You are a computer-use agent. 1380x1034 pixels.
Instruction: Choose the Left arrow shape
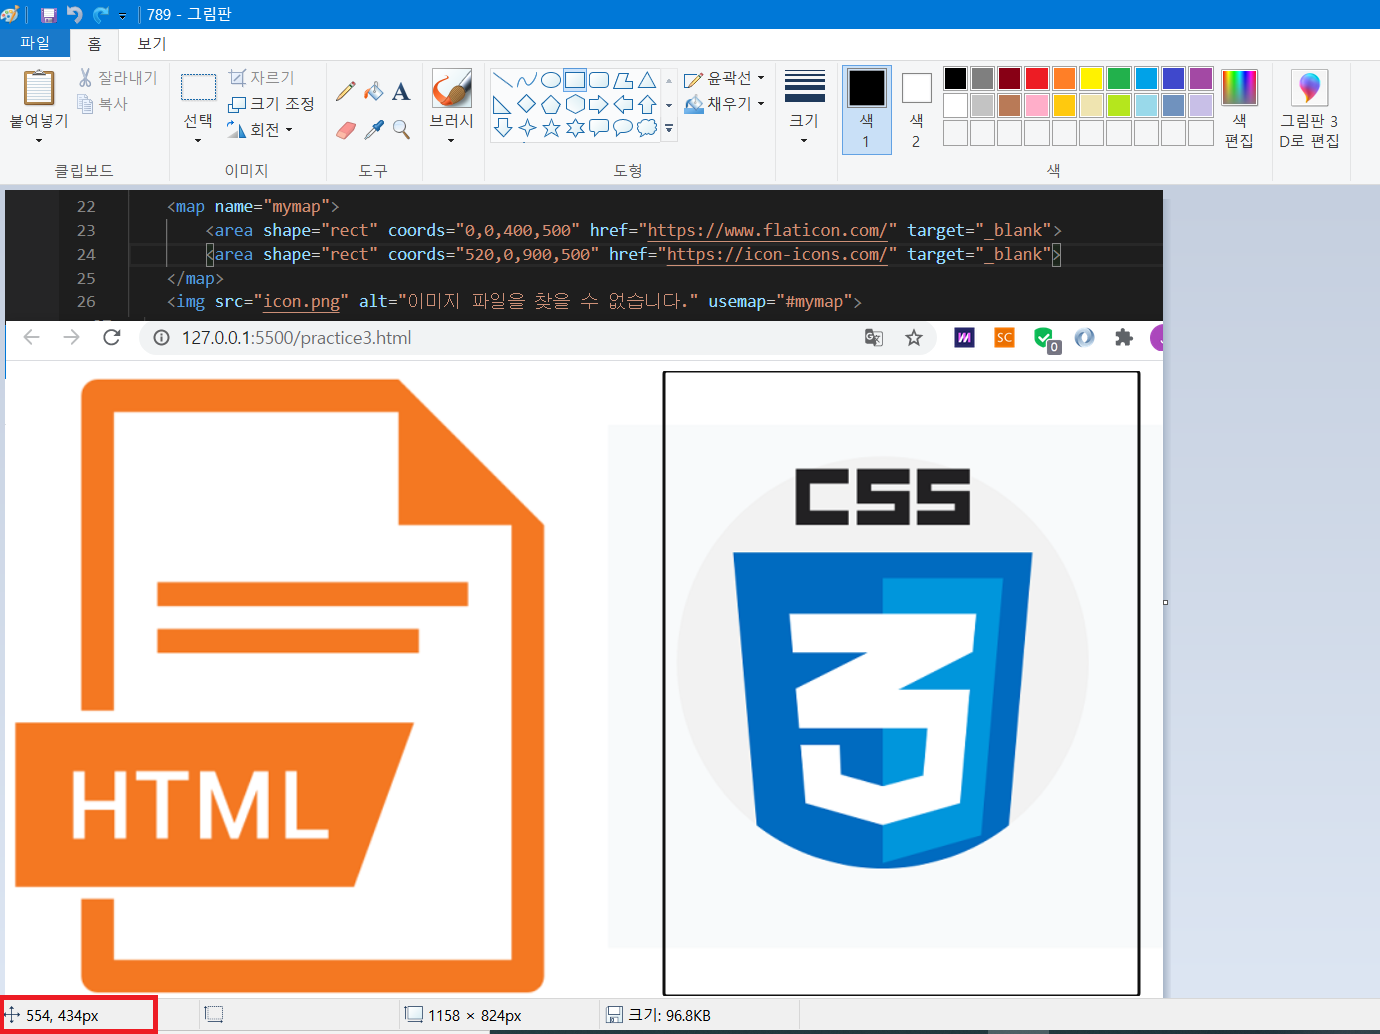[623, 104]
